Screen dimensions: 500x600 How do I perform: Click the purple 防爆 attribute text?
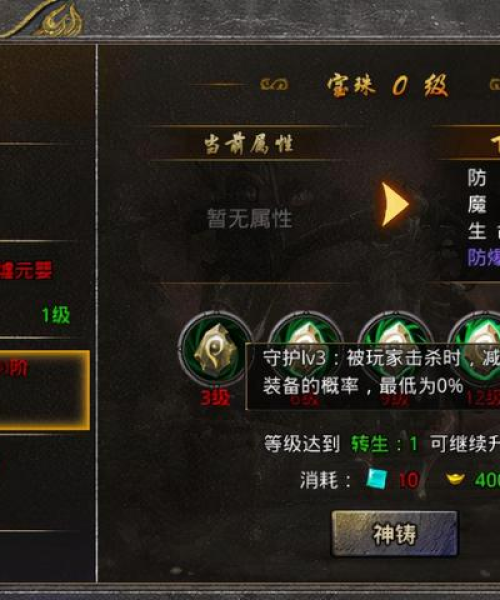tap(484, 258)
